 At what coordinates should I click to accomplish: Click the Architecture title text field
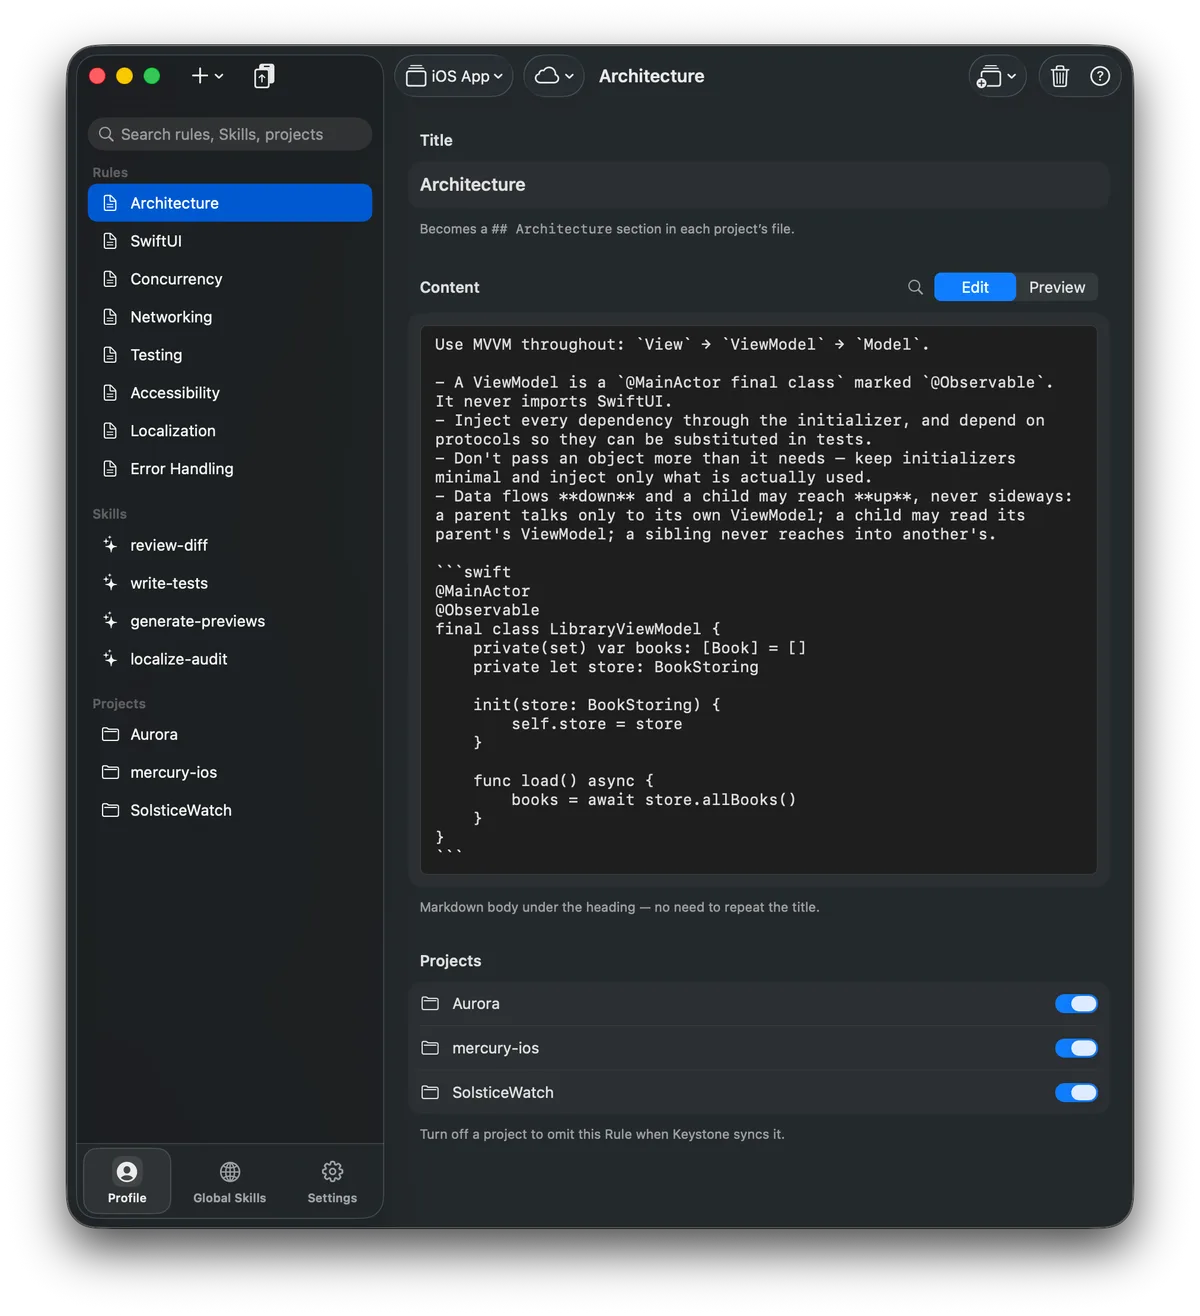pyautogui.click(x=759, y=185)
